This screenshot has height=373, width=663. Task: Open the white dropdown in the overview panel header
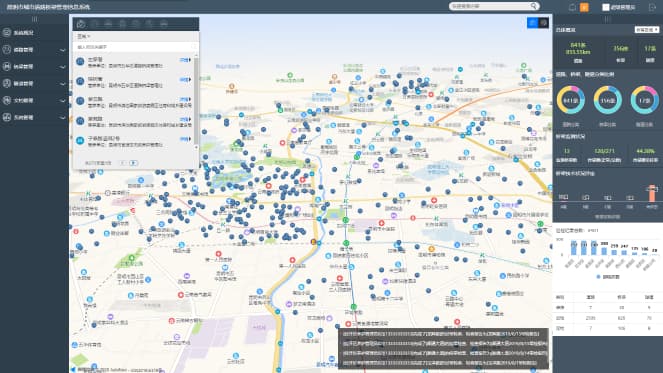(x=647, y=30)
